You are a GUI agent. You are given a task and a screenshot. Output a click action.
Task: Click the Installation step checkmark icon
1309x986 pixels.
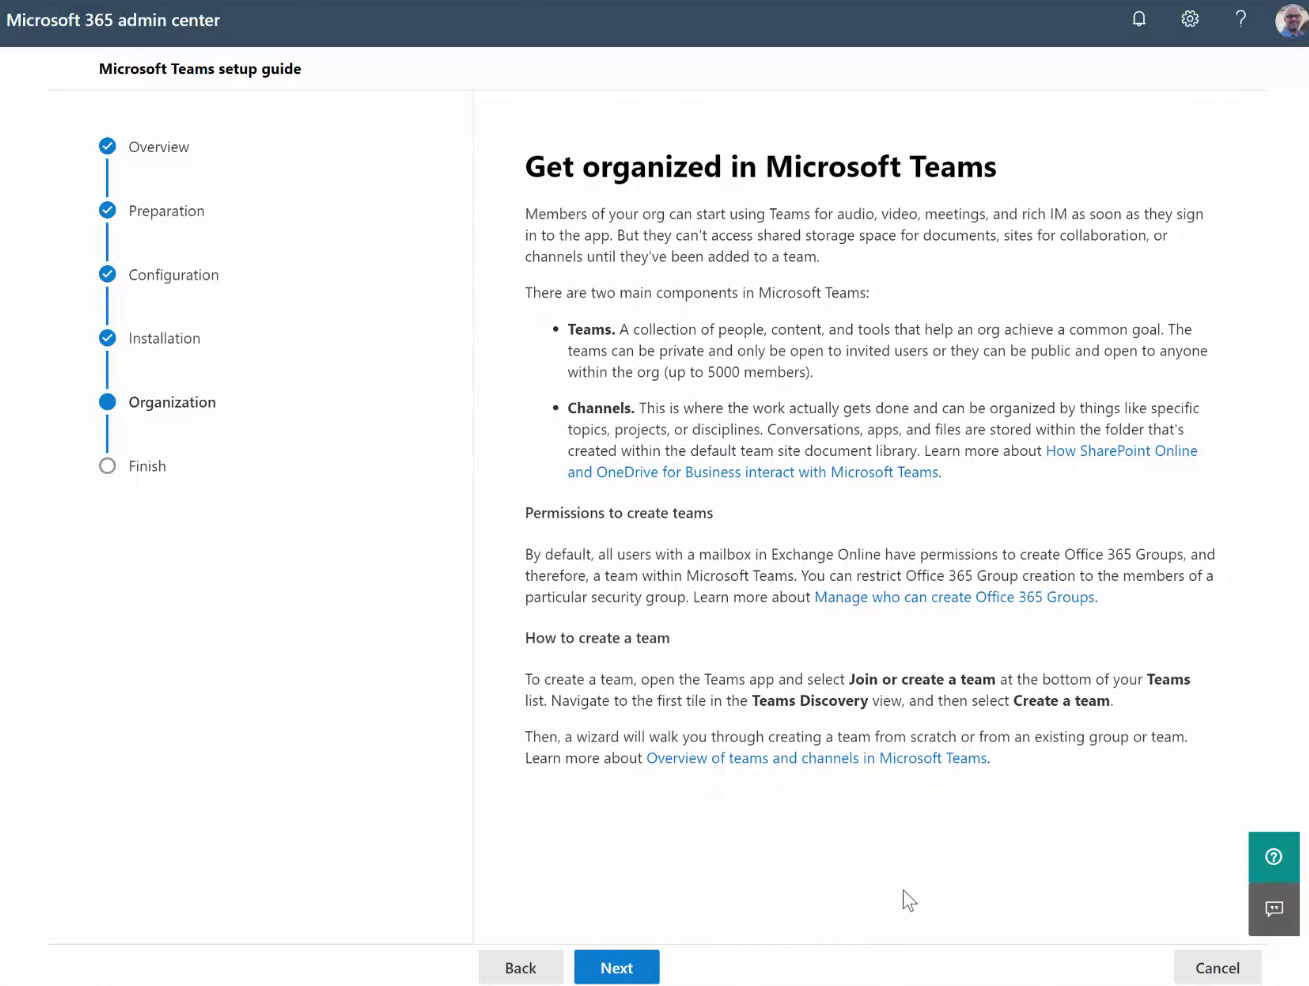tap(107, 338)
